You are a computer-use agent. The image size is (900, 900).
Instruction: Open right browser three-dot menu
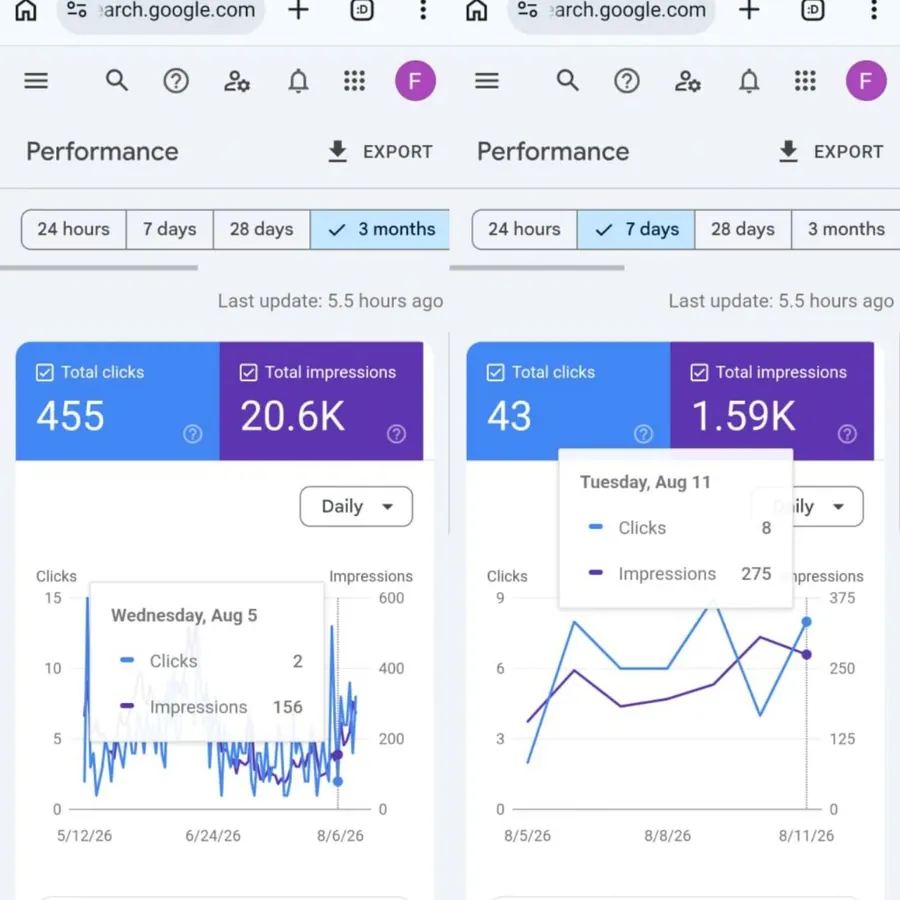tap(874, 10)
